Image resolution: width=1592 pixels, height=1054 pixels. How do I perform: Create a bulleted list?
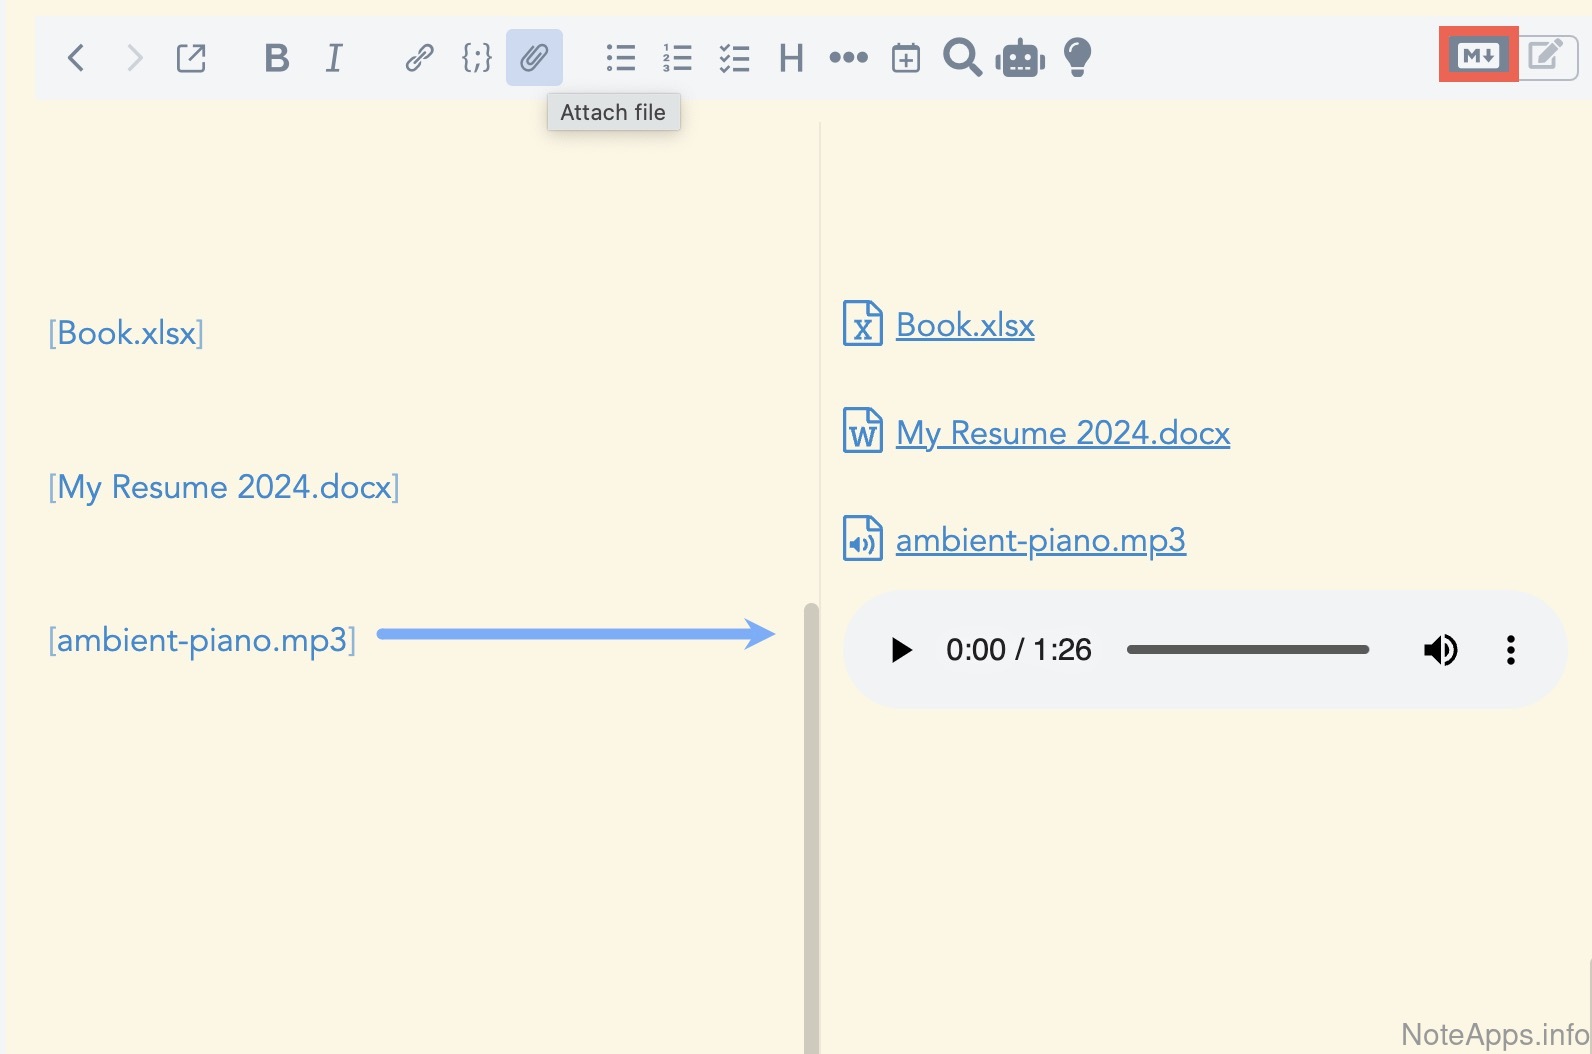coord(620,58)
